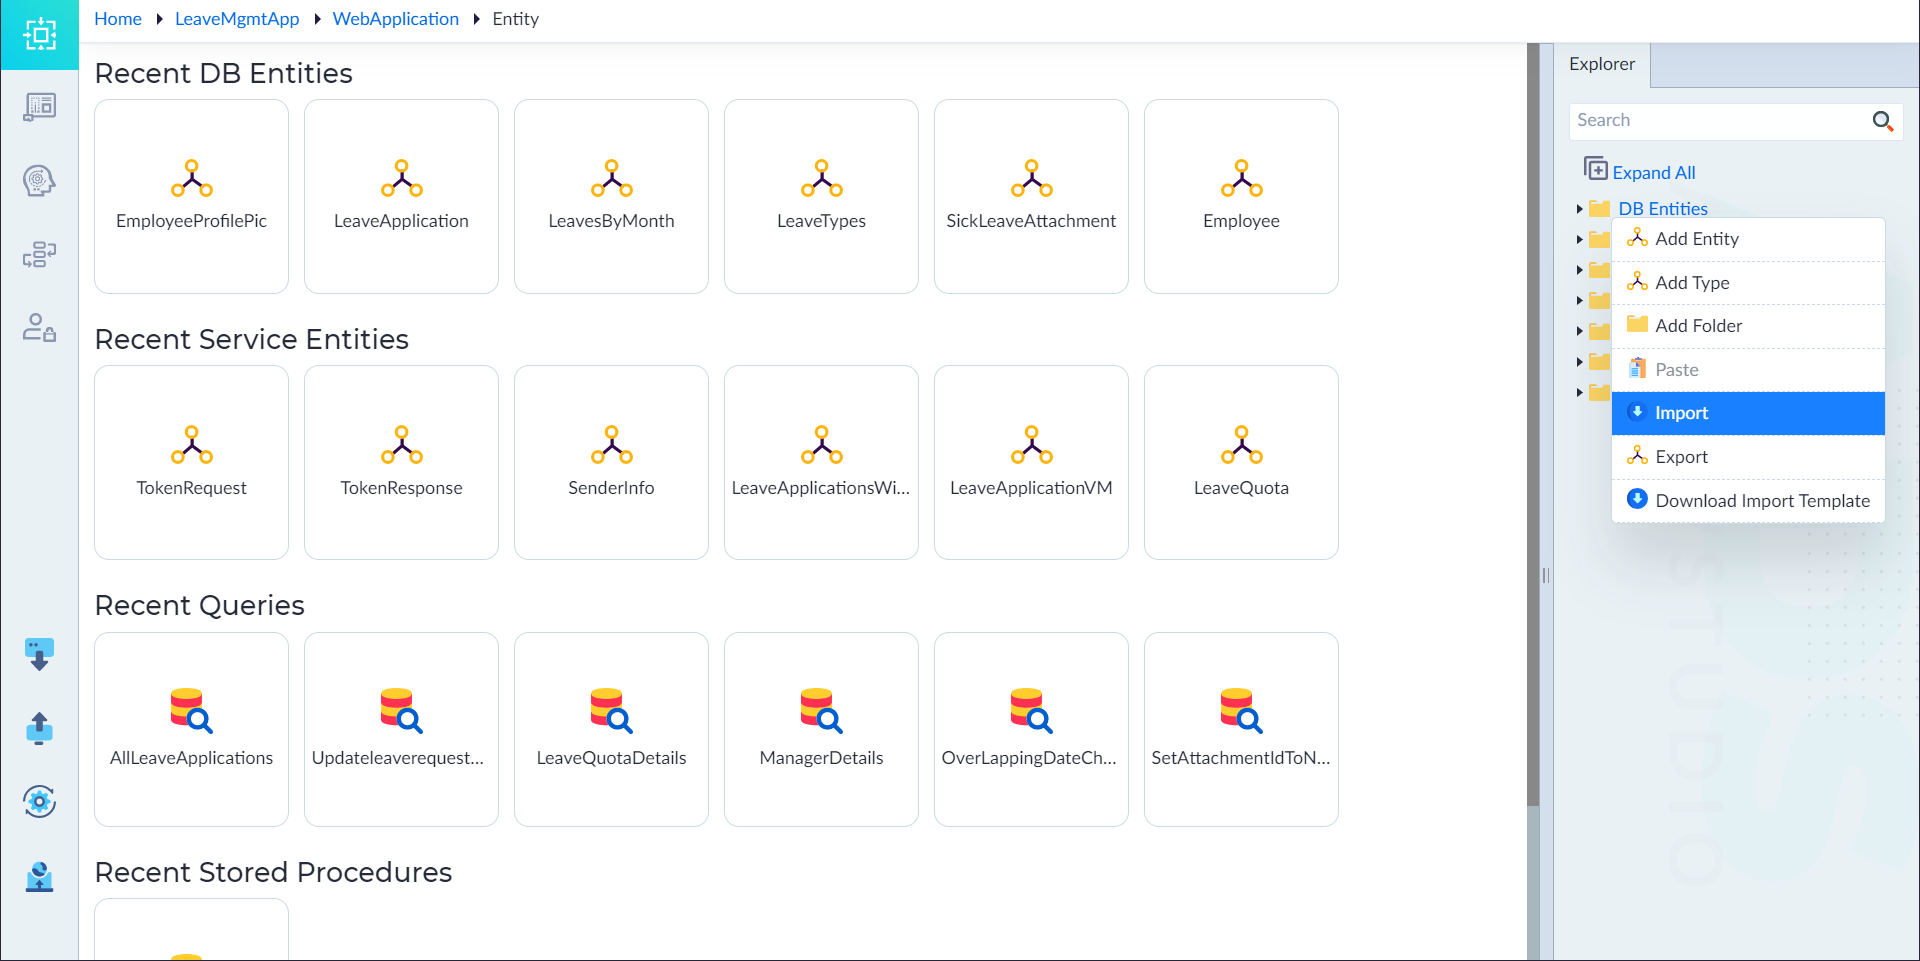Open the LeaveQuotaDetails query card

[611, 729]
